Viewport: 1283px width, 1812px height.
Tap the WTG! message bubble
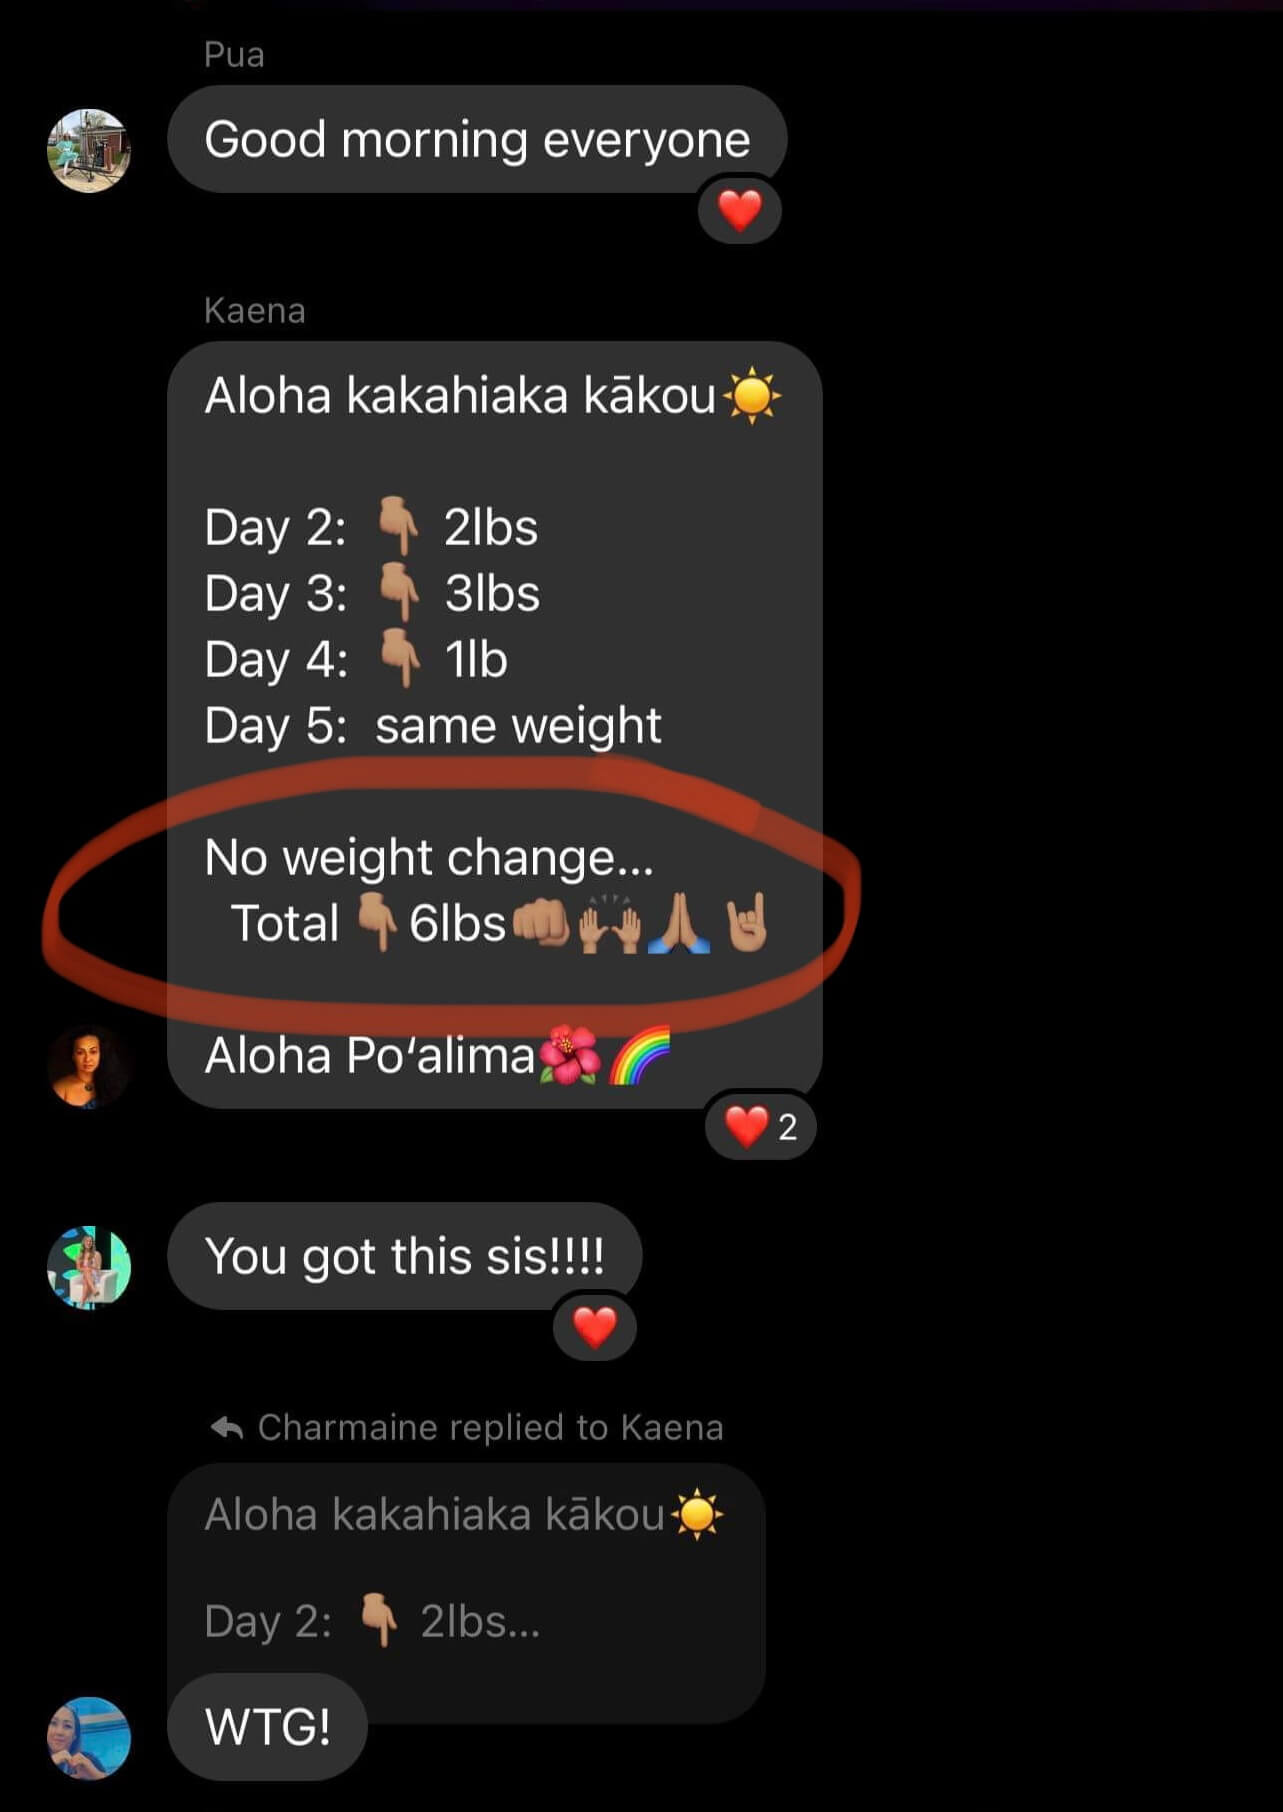[x=267, y=1727]
